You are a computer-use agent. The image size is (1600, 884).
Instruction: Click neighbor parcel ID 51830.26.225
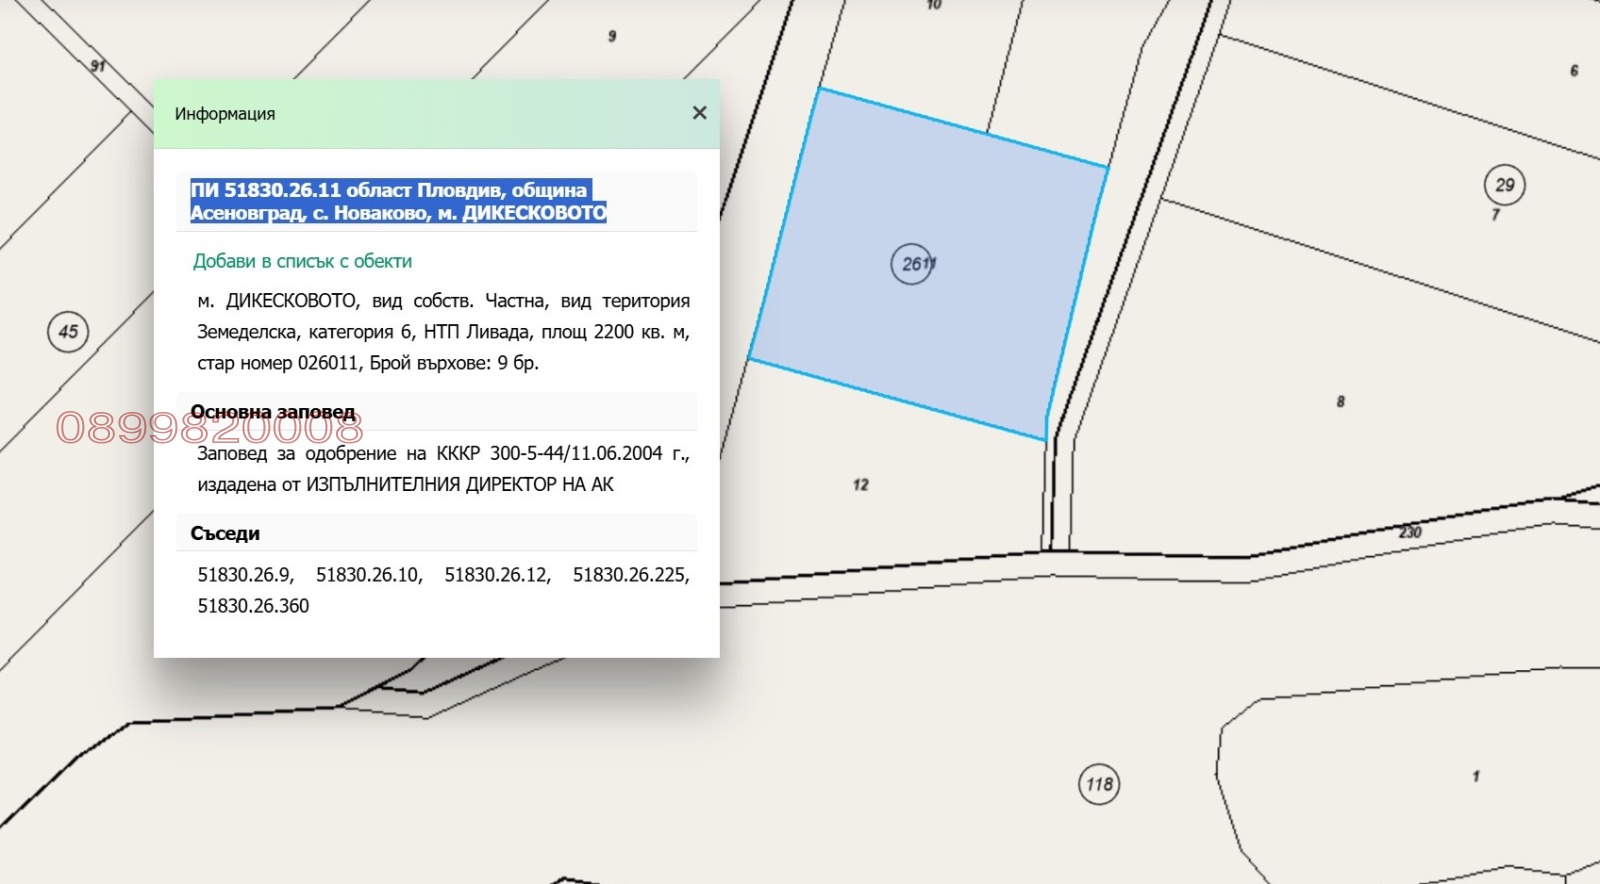pyautogui.click(x=630, y=575)
